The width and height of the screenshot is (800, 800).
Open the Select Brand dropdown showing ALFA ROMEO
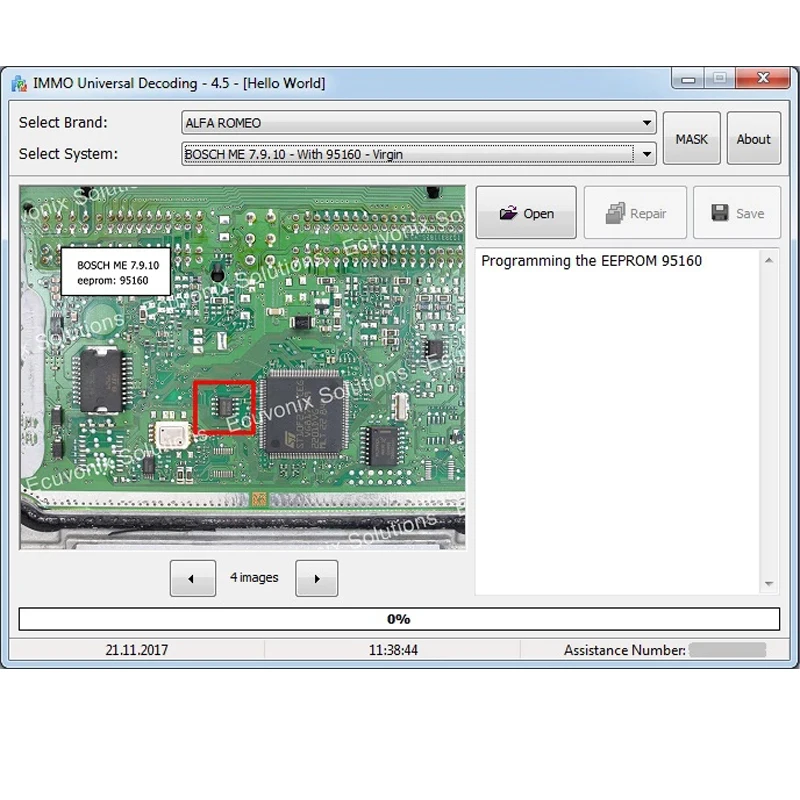click(x=419, y=123)
